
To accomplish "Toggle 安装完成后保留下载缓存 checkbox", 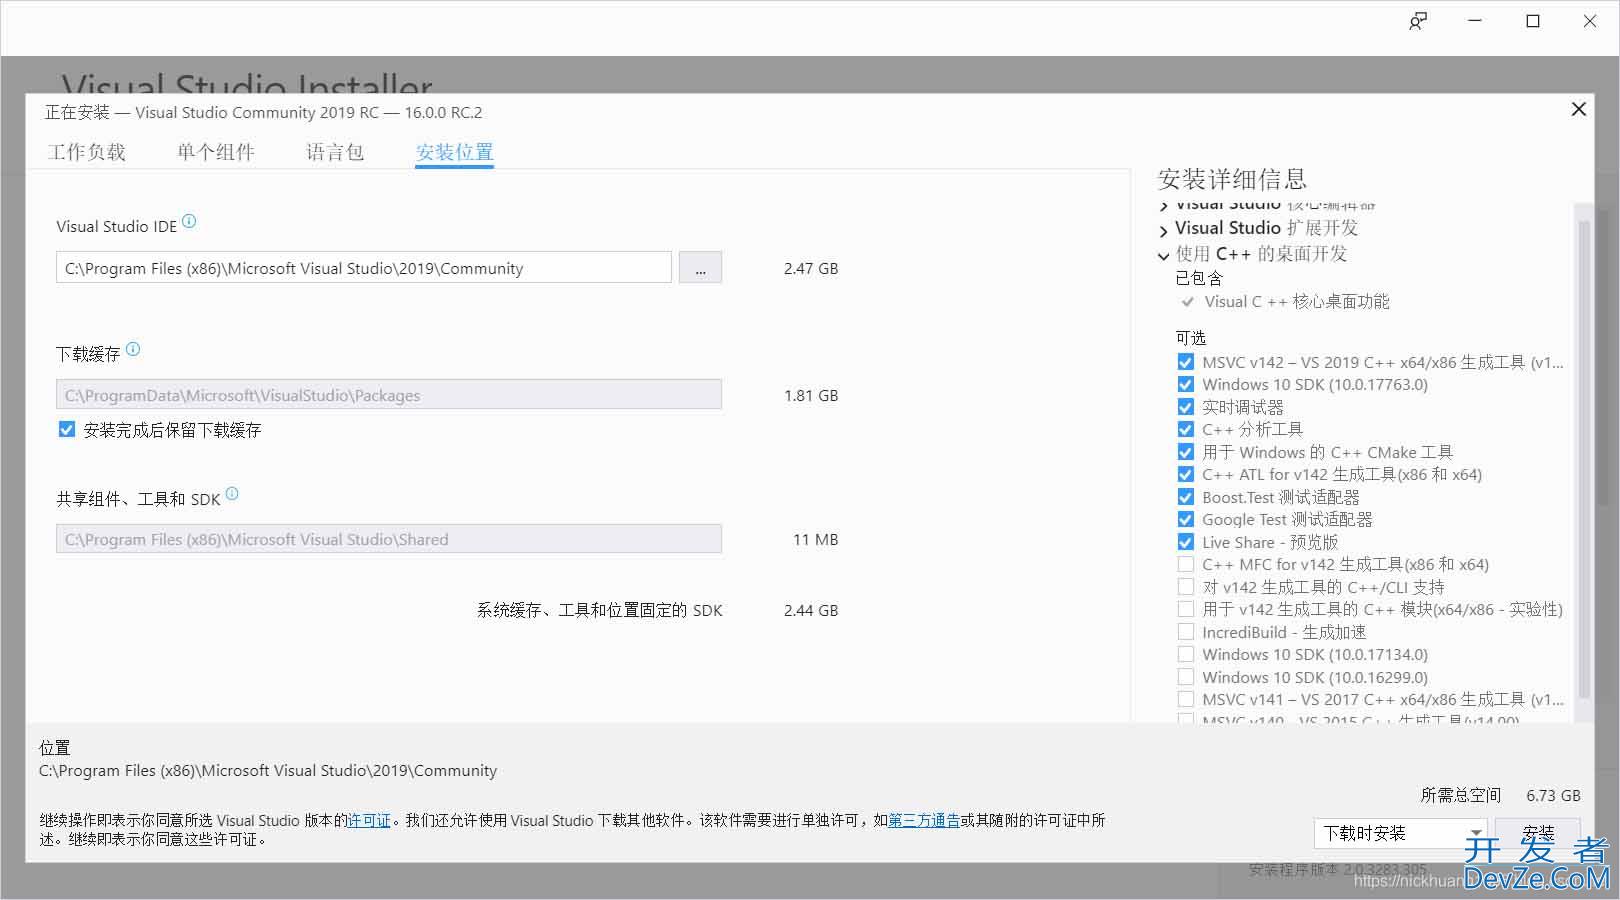I will click(x=67, y=430).
